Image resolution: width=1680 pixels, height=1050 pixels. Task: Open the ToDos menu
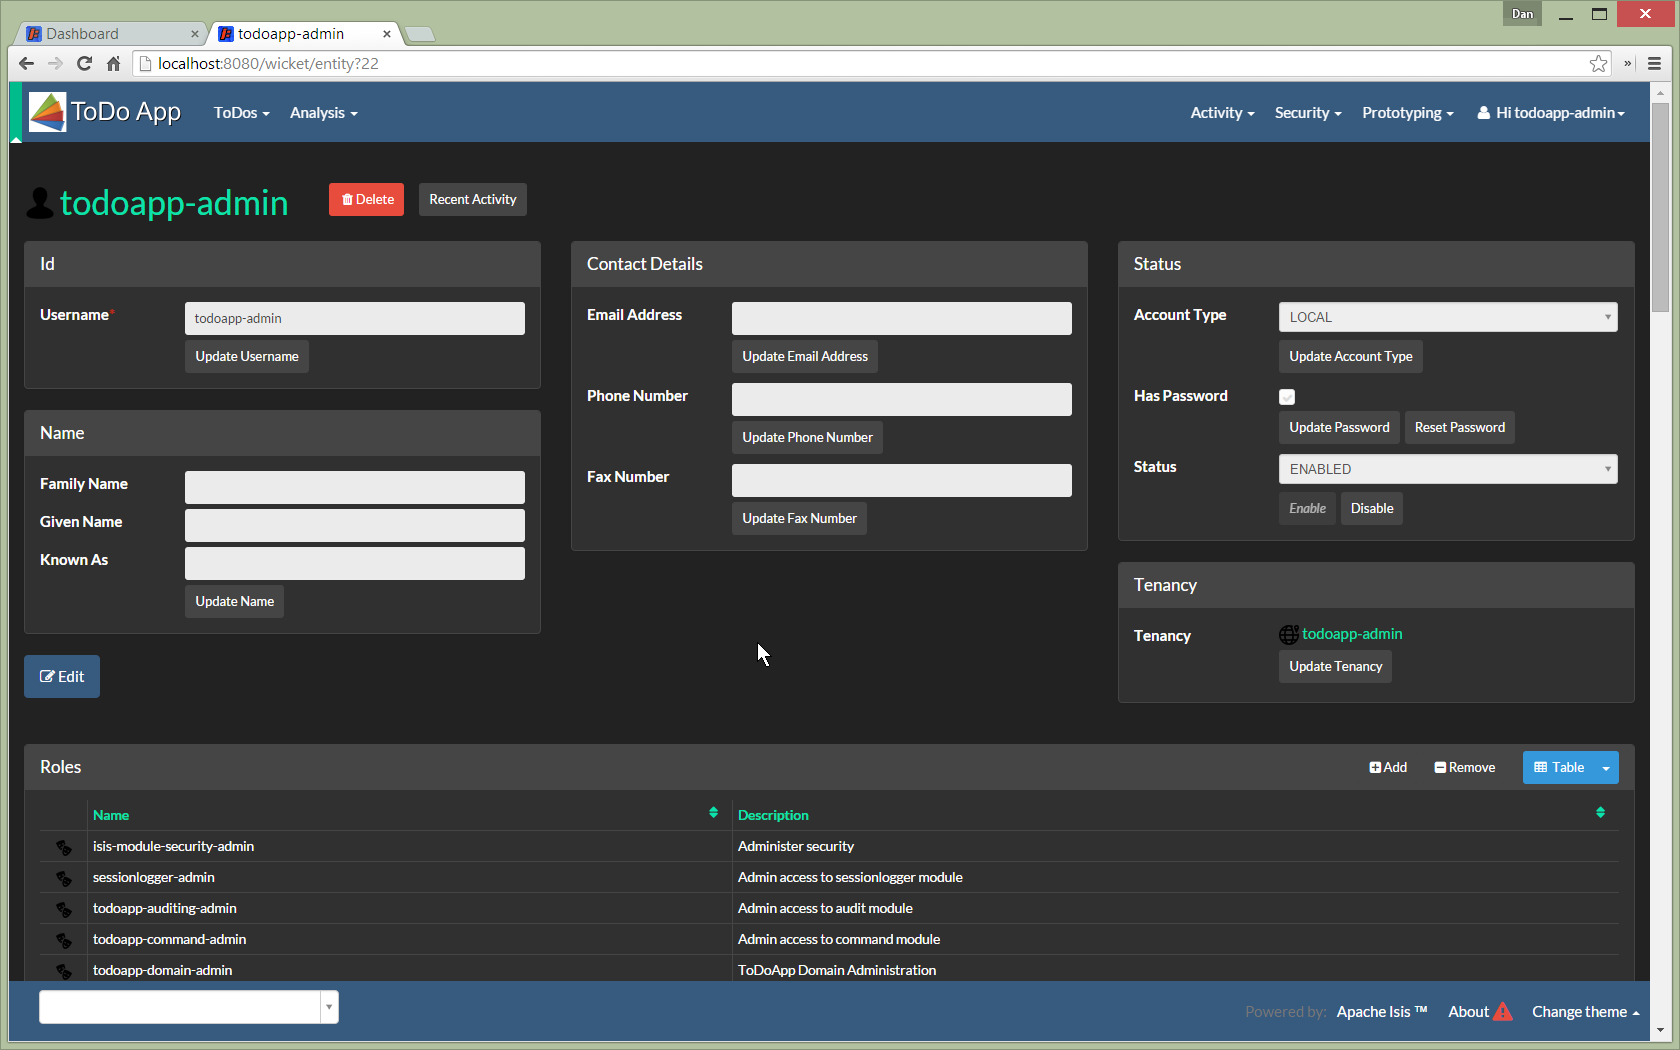click(x=241, y=113)
